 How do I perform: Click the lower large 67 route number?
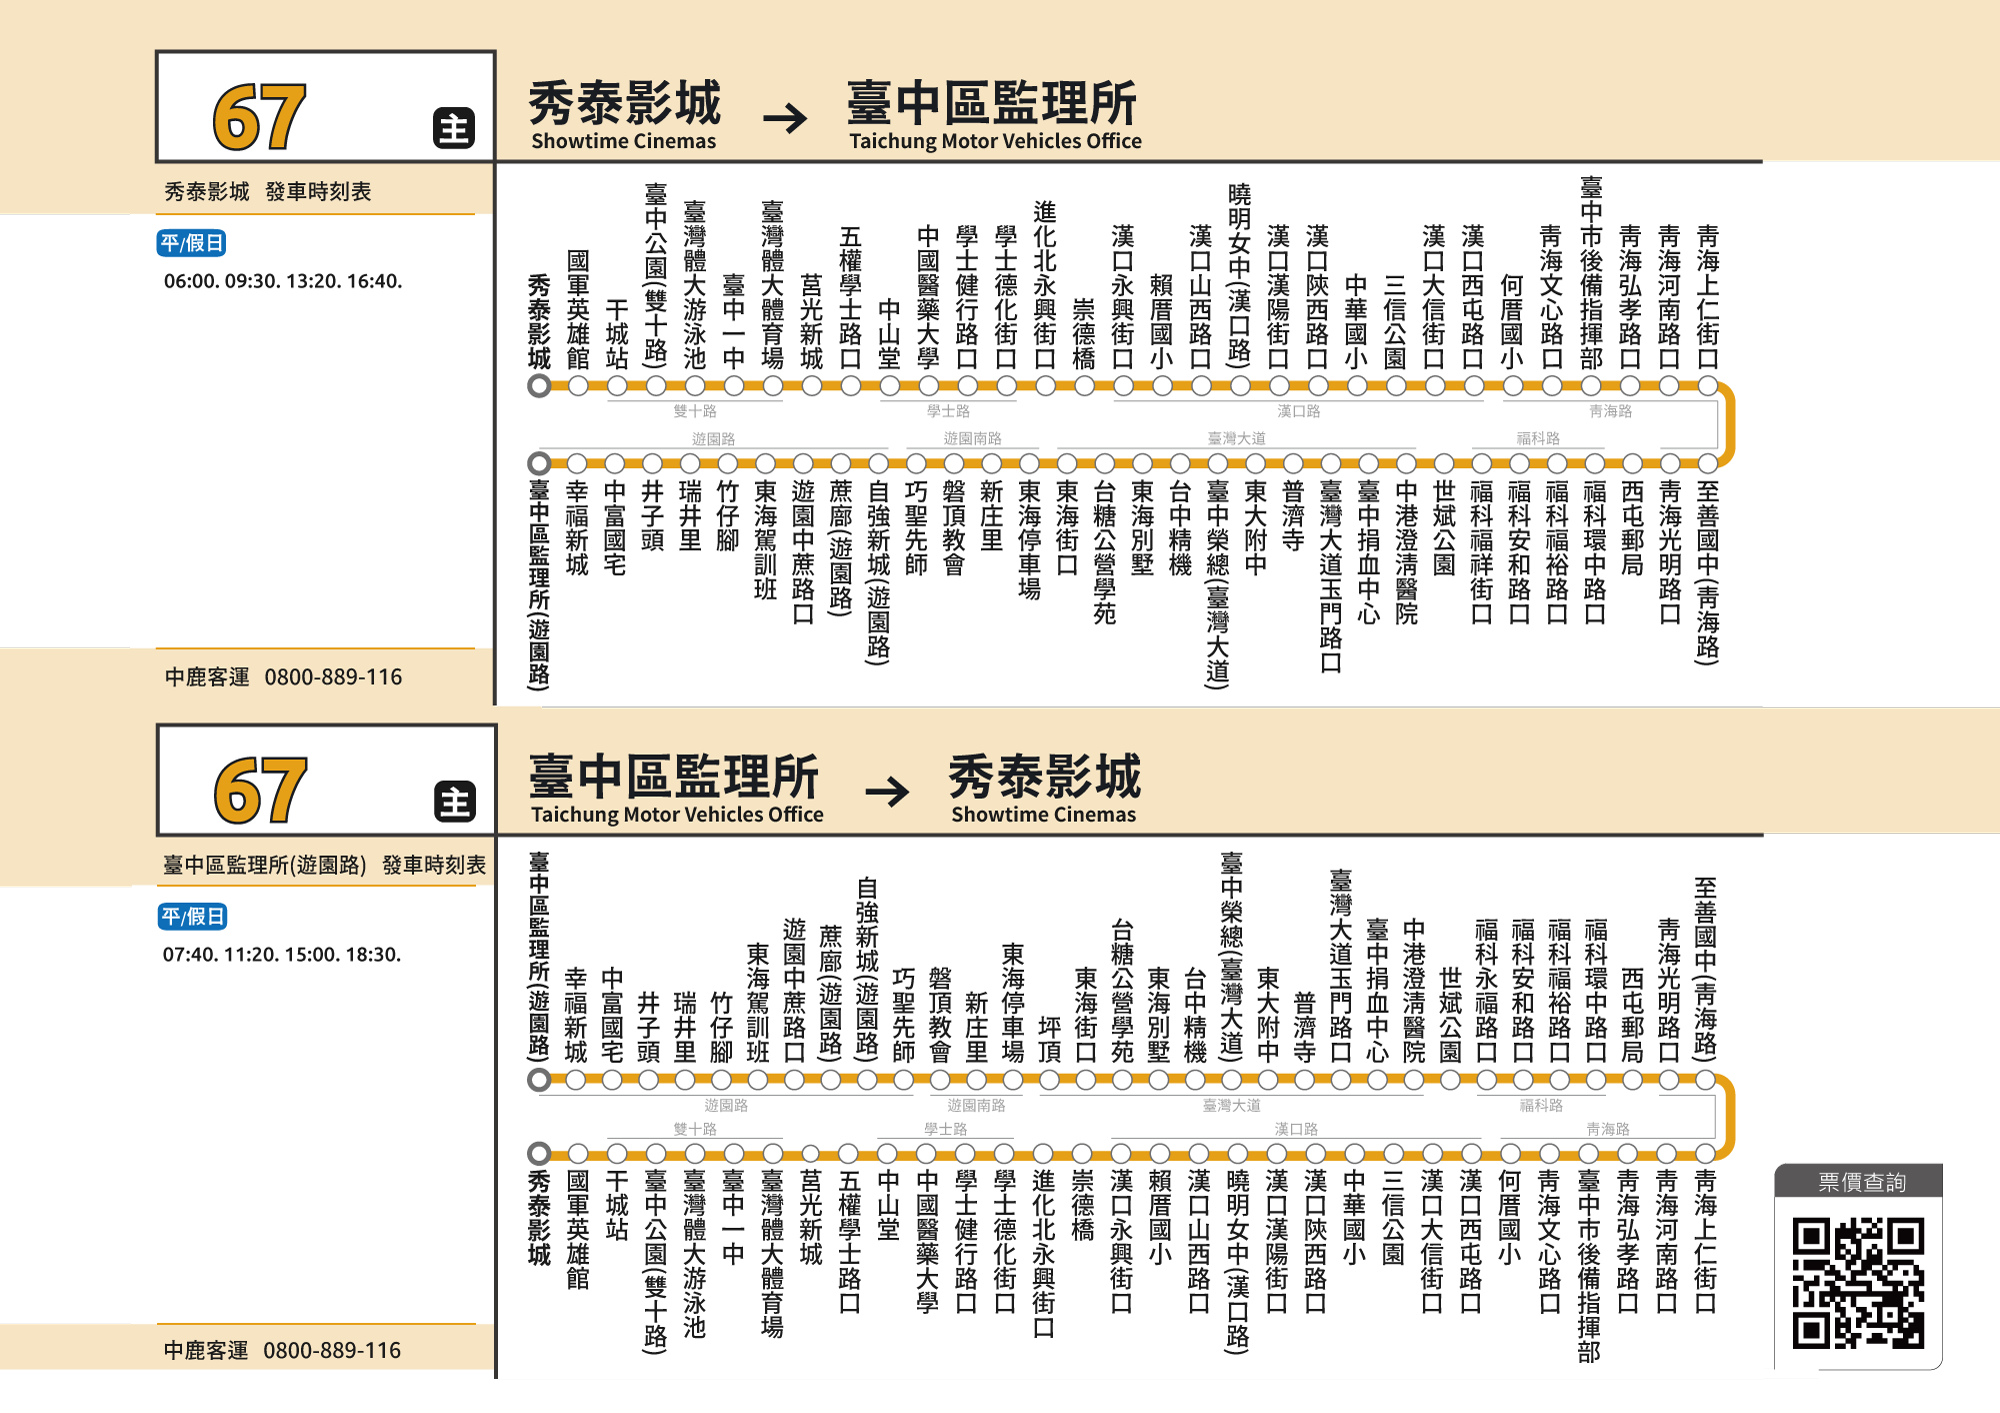[x=260, y=790]
